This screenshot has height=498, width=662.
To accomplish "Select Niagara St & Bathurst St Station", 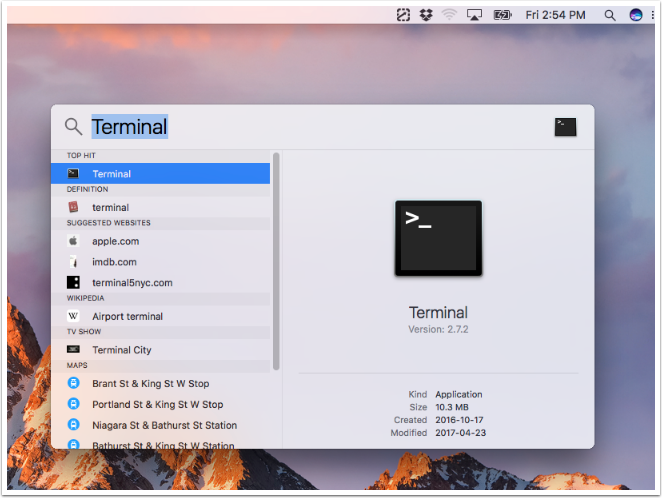I will [x=160, y=425].
